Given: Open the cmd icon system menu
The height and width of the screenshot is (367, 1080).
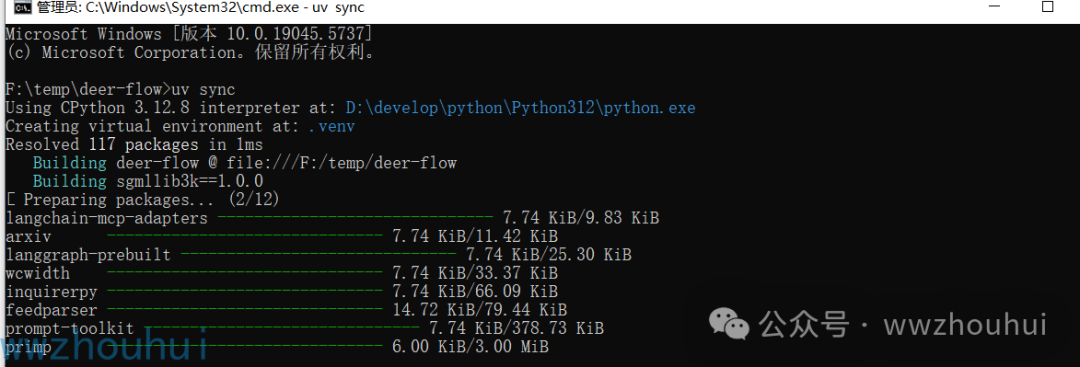Looking at the screenshot, I should click(22, 8).
